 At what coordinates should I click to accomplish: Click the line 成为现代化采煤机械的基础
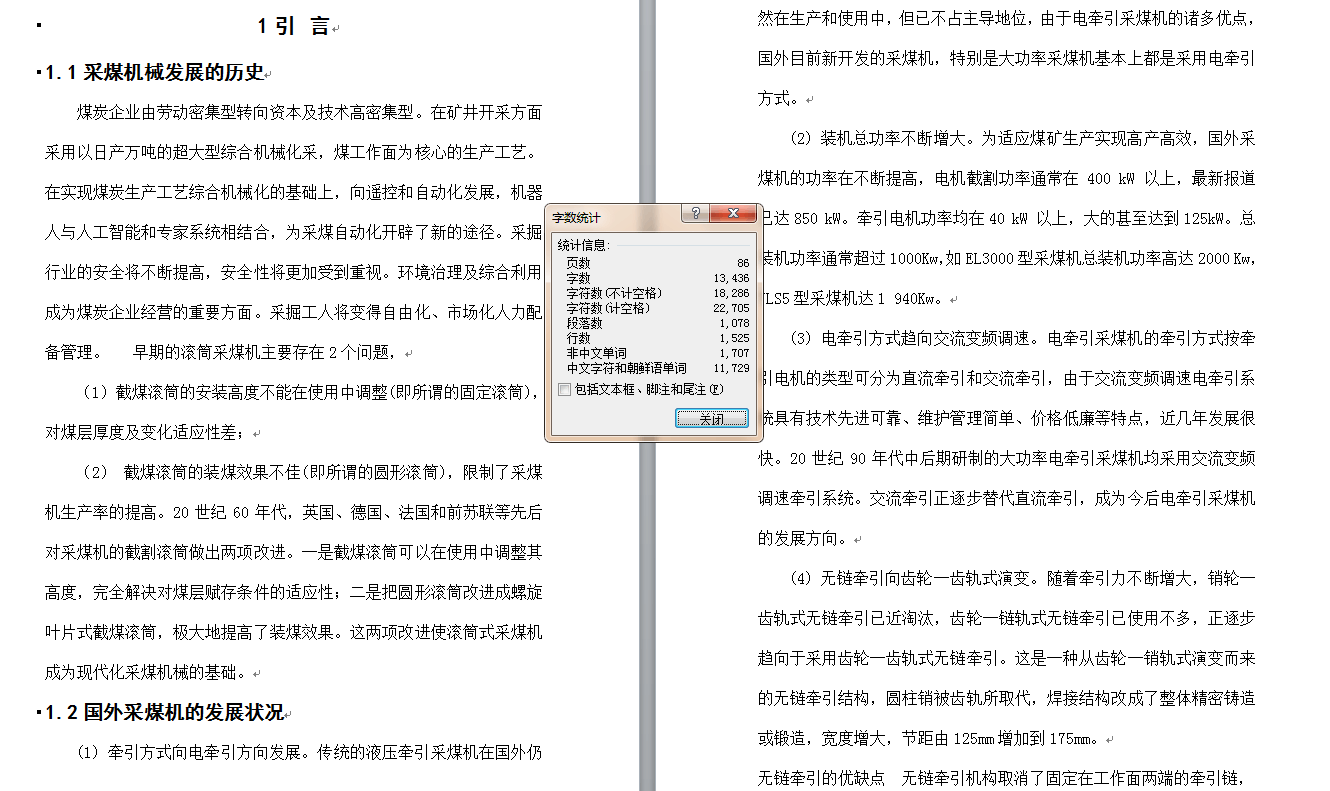pos(150,673)
